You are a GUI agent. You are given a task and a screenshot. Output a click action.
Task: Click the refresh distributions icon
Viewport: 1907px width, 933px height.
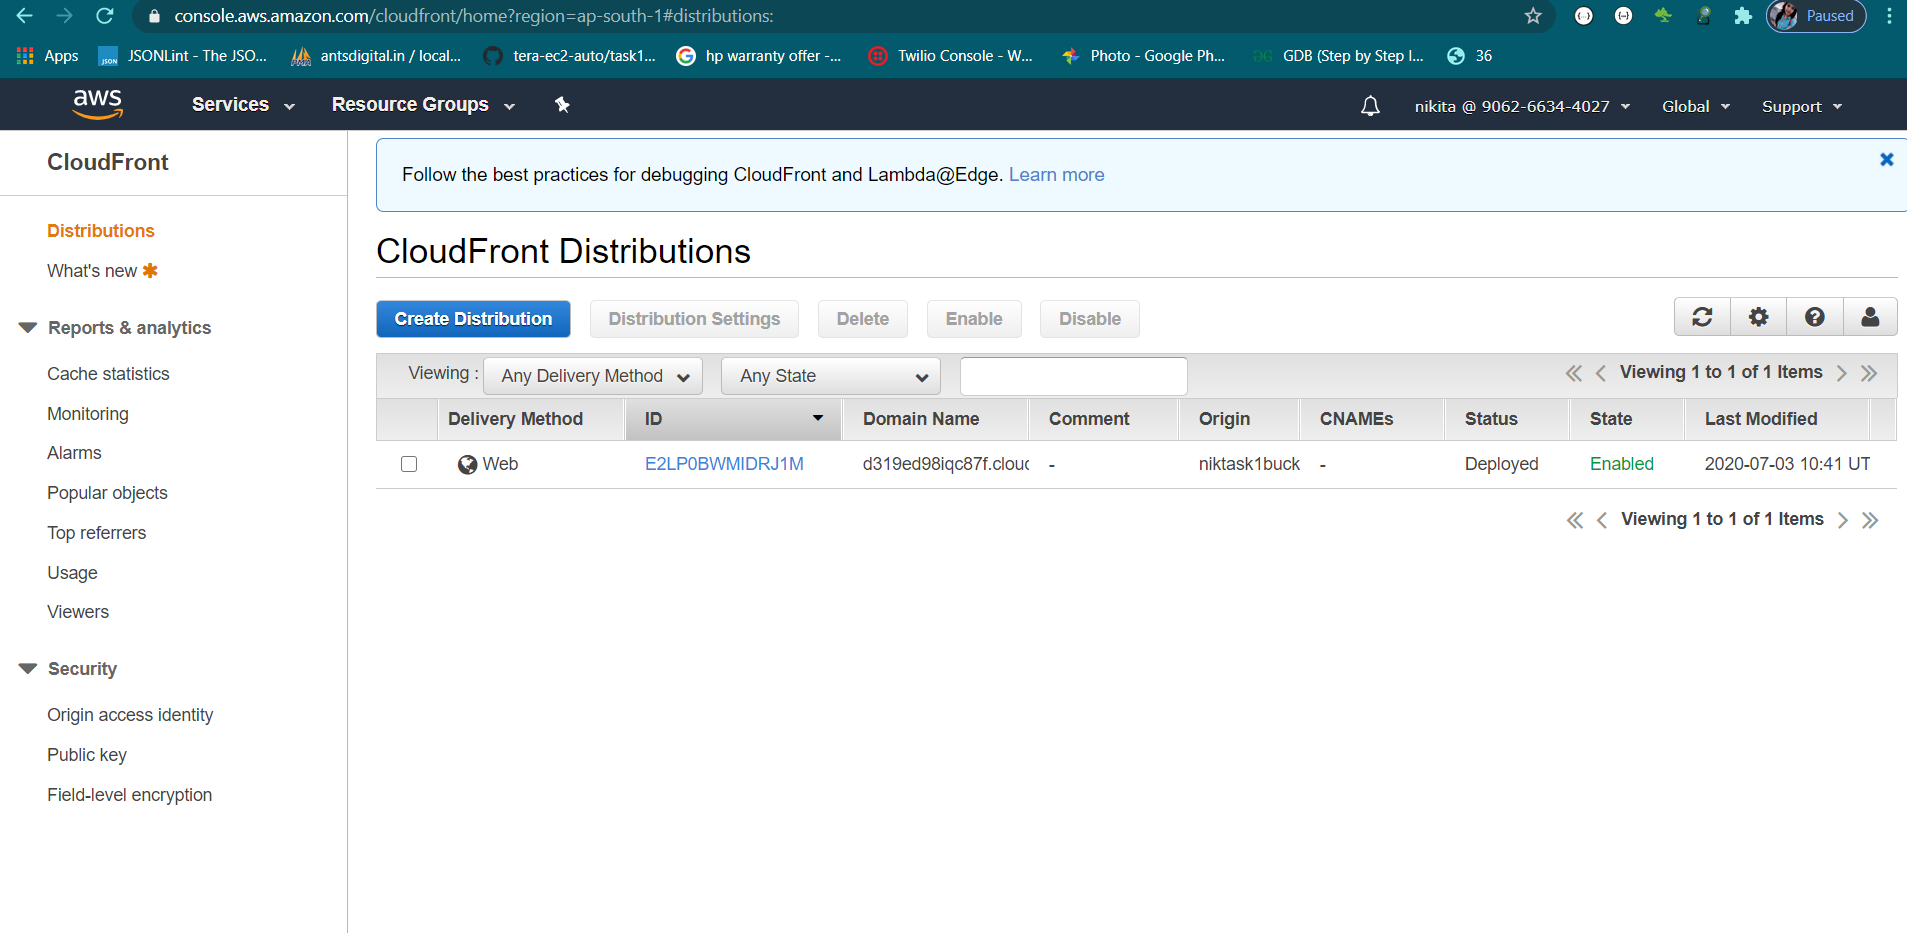[1702, 317]
